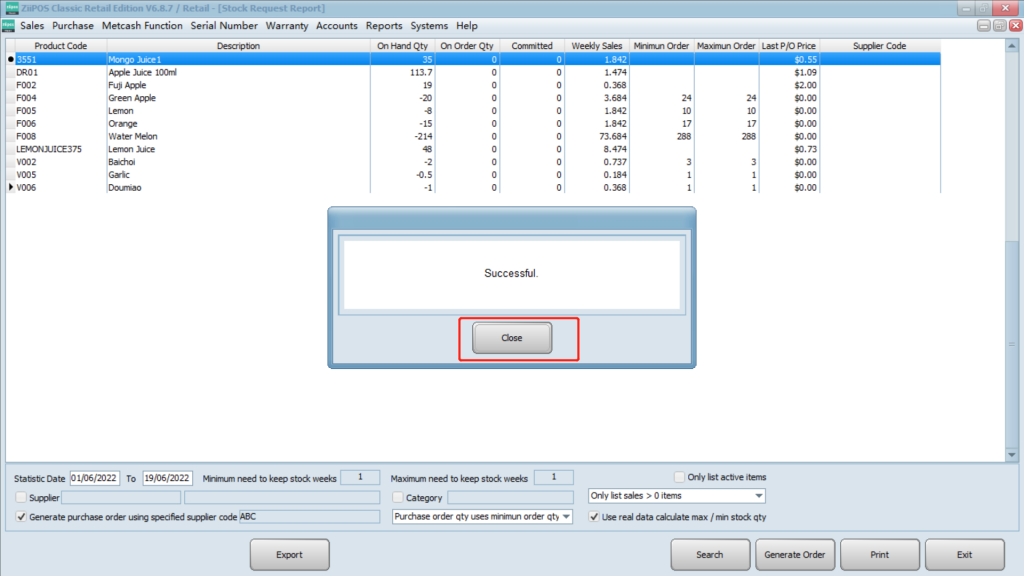Click the down arrow of the table scrollbar
Viewport: 1024px width, 576px height.
pos(1011,455)
